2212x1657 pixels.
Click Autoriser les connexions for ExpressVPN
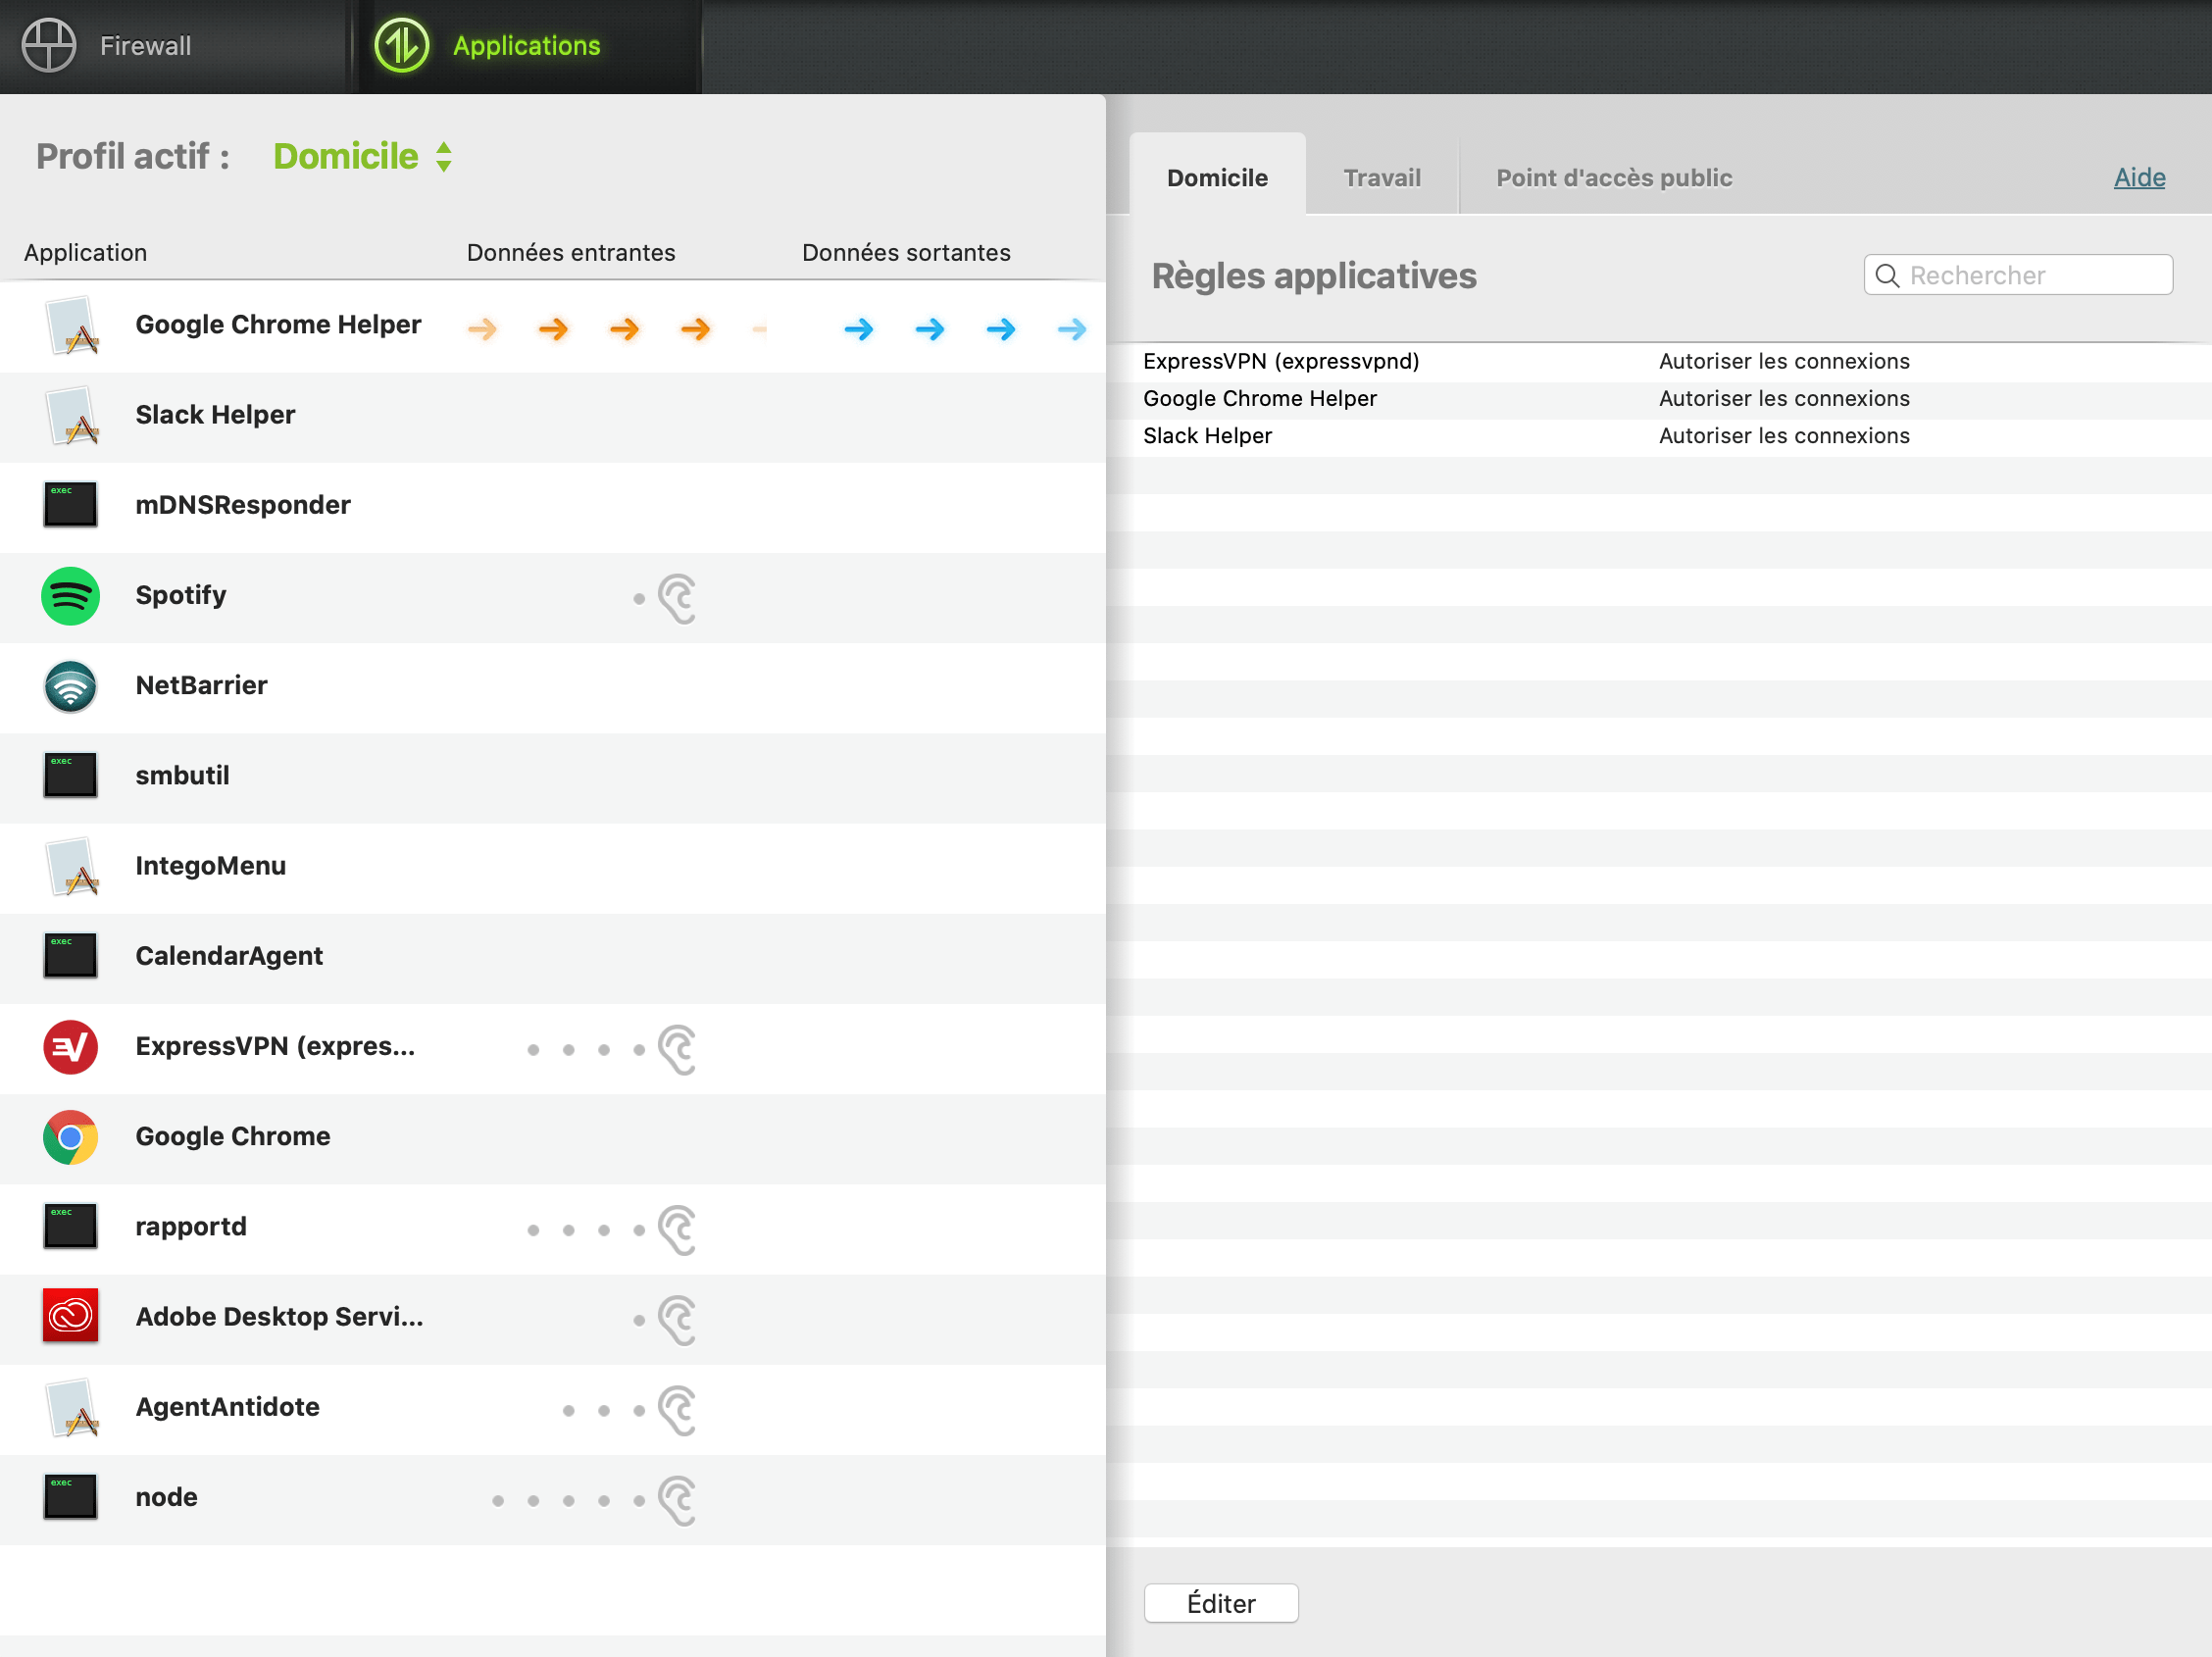coord(1784,362)
